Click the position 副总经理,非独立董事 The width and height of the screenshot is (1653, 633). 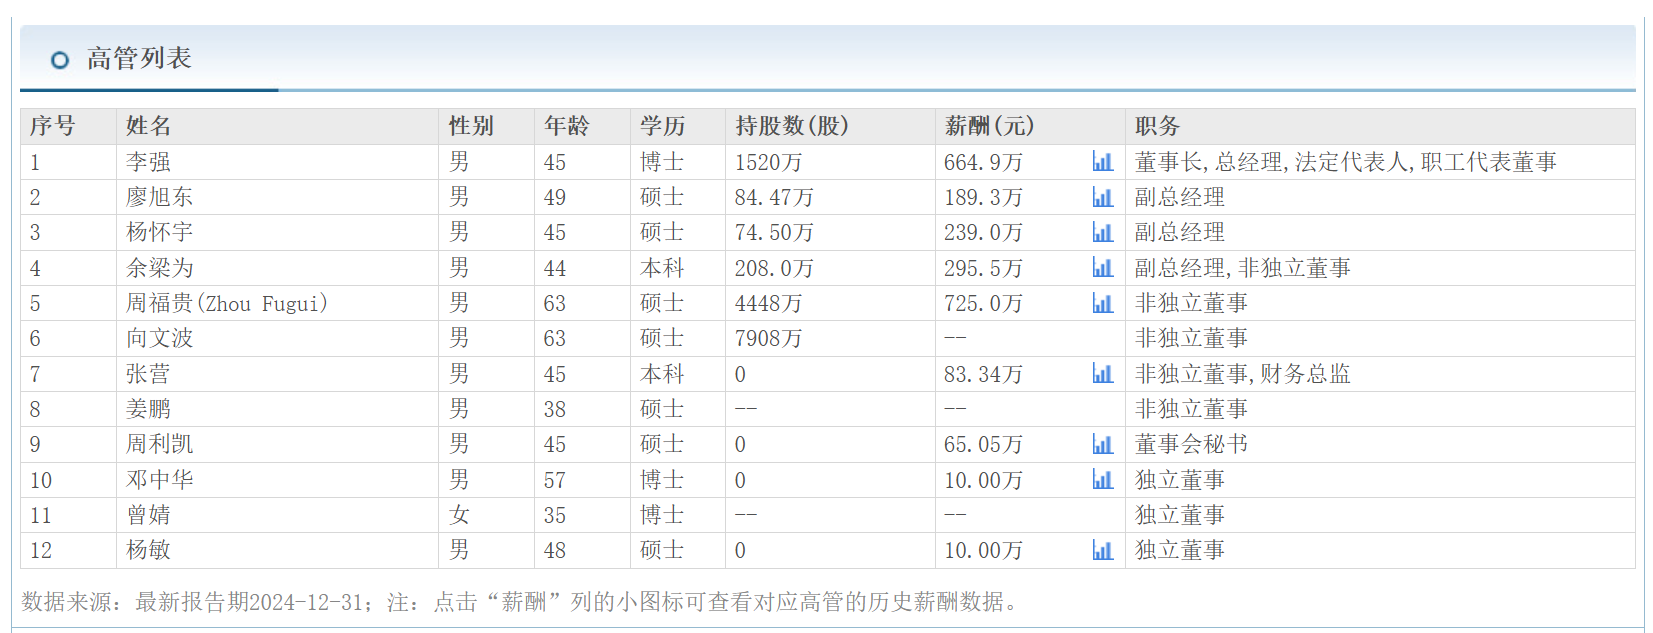click(x=1243, y=268)
